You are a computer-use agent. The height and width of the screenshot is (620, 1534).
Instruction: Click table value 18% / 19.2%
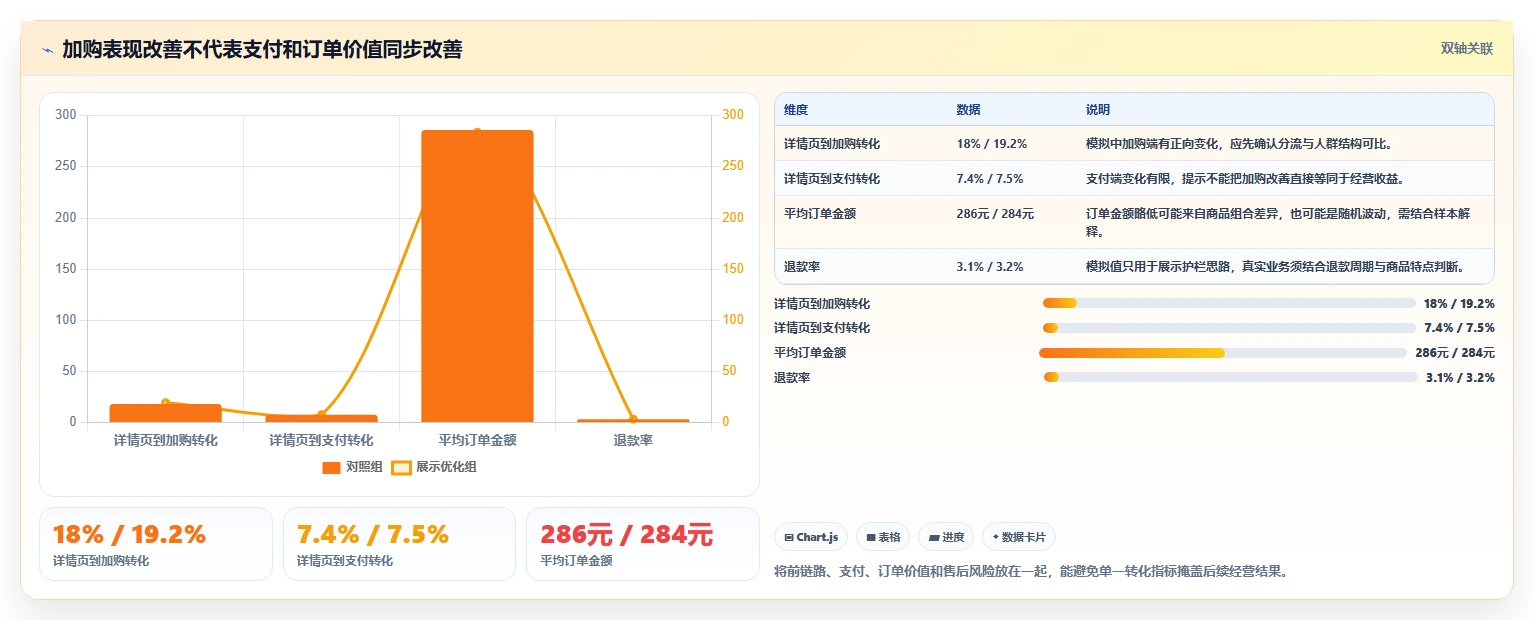991,144
